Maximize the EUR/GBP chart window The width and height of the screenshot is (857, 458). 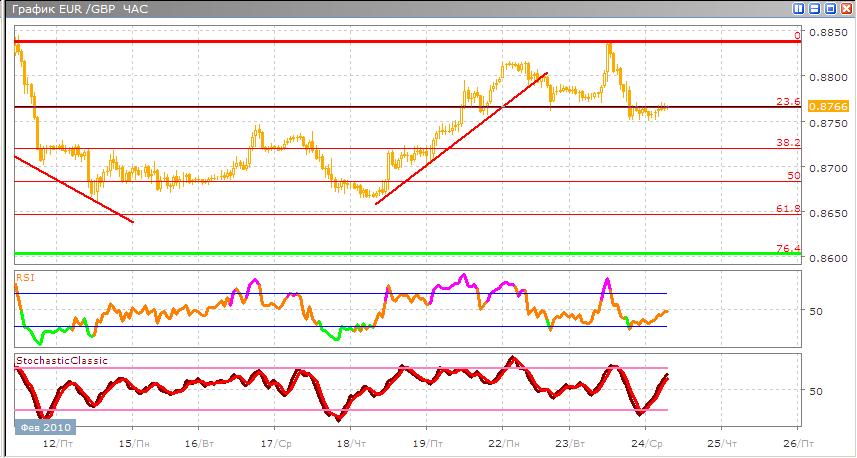[830, 8]
